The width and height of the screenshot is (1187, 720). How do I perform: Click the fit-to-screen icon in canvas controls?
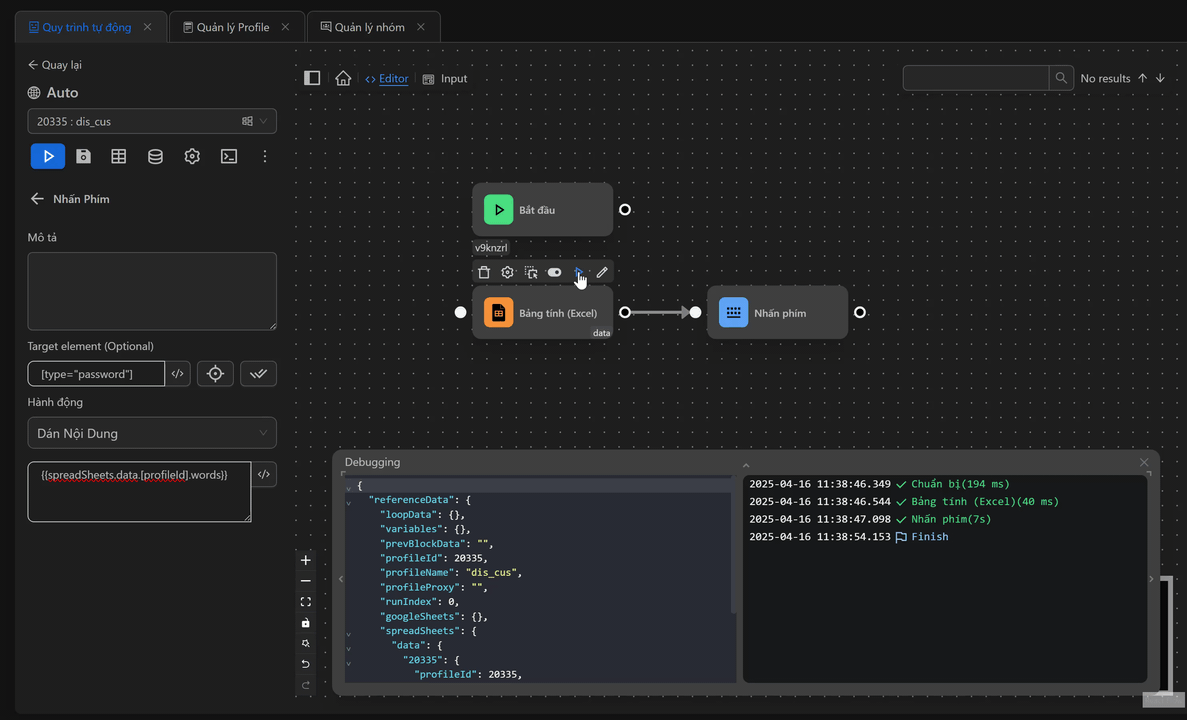coord(306,602)
